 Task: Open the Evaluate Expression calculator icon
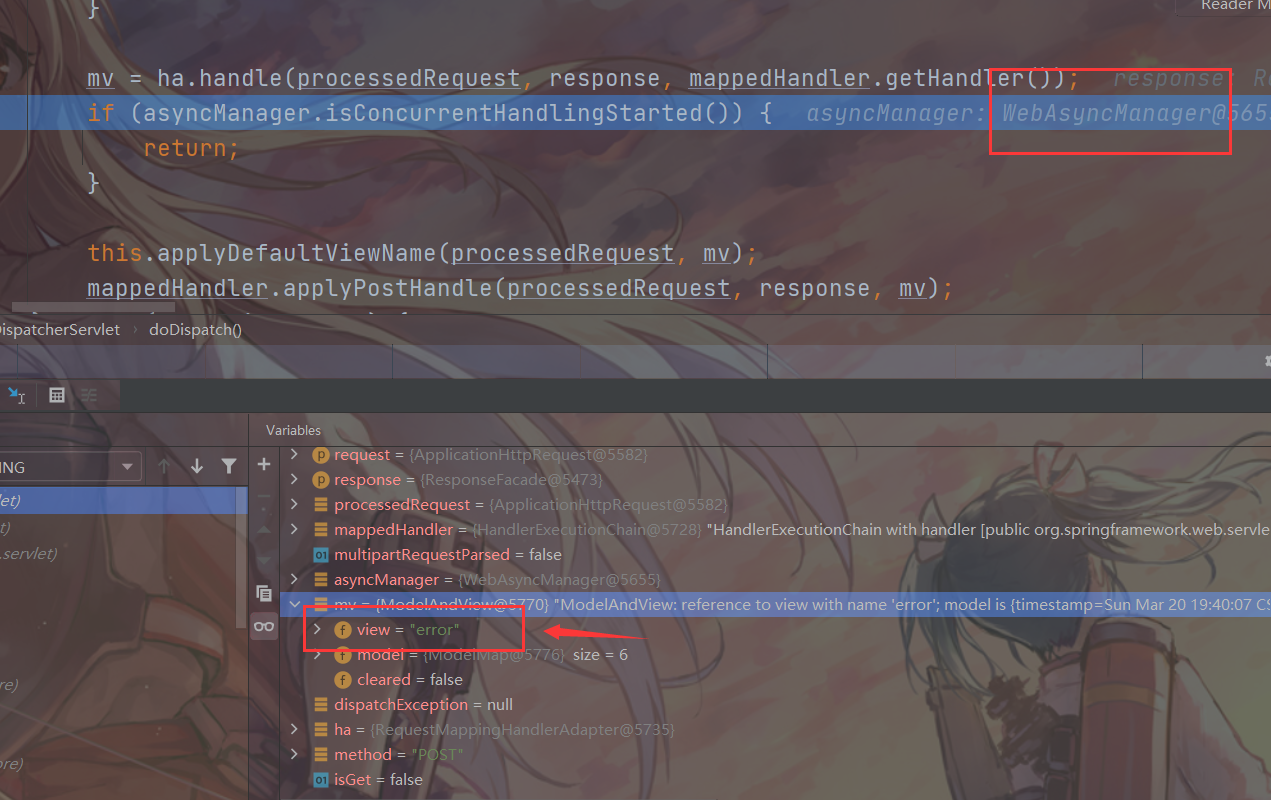[57, 396]
